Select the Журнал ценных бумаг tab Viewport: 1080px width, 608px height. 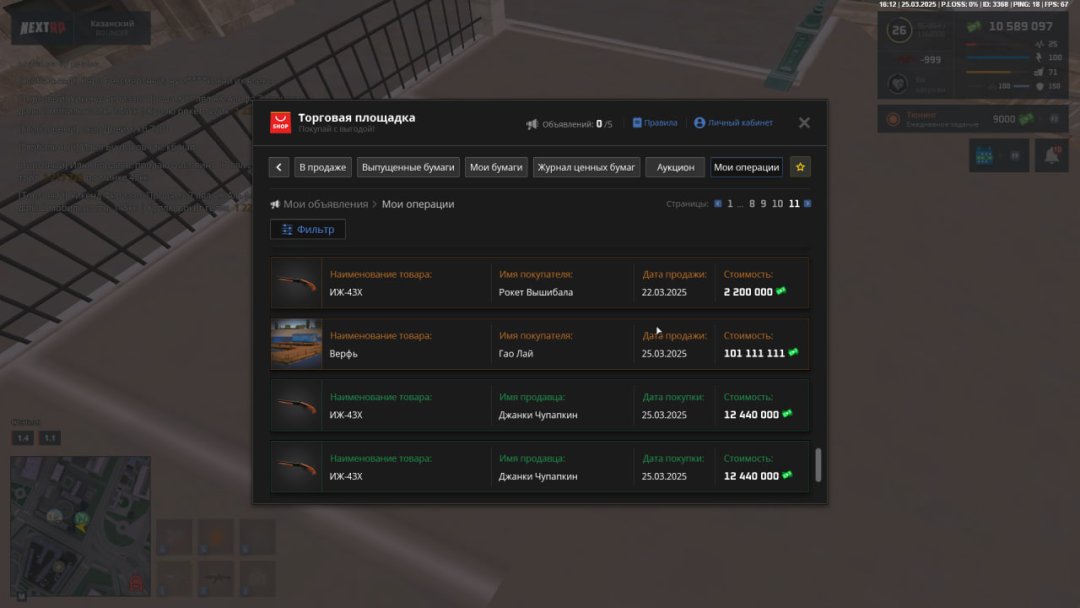coord(586,167)
